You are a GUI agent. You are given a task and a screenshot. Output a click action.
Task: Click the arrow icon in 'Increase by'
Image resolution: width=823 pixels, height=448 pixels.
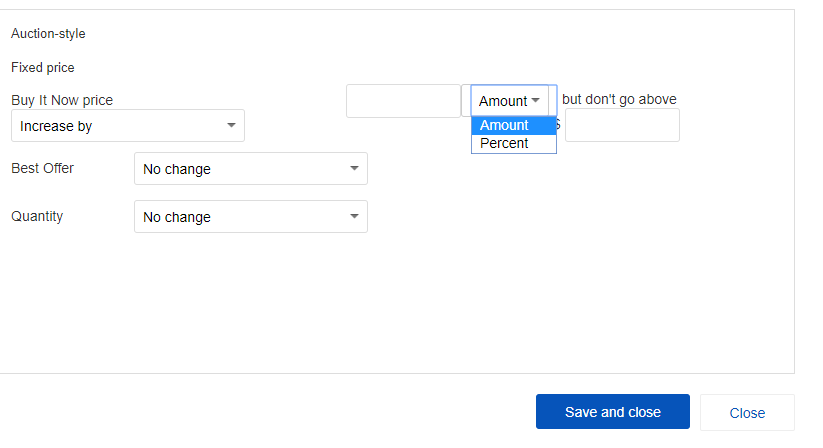pos(231,126)
